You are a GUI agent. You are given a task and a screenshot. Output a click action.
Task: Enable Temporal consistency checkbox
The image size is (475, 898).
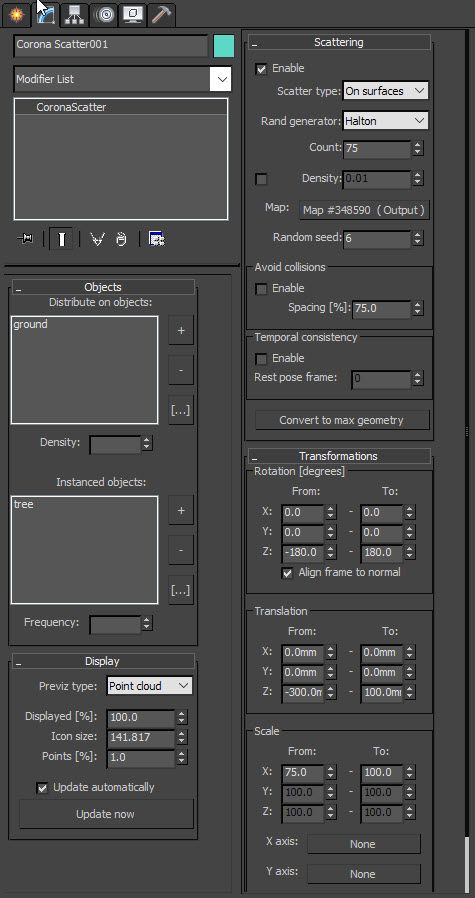[x=261, y=359]
